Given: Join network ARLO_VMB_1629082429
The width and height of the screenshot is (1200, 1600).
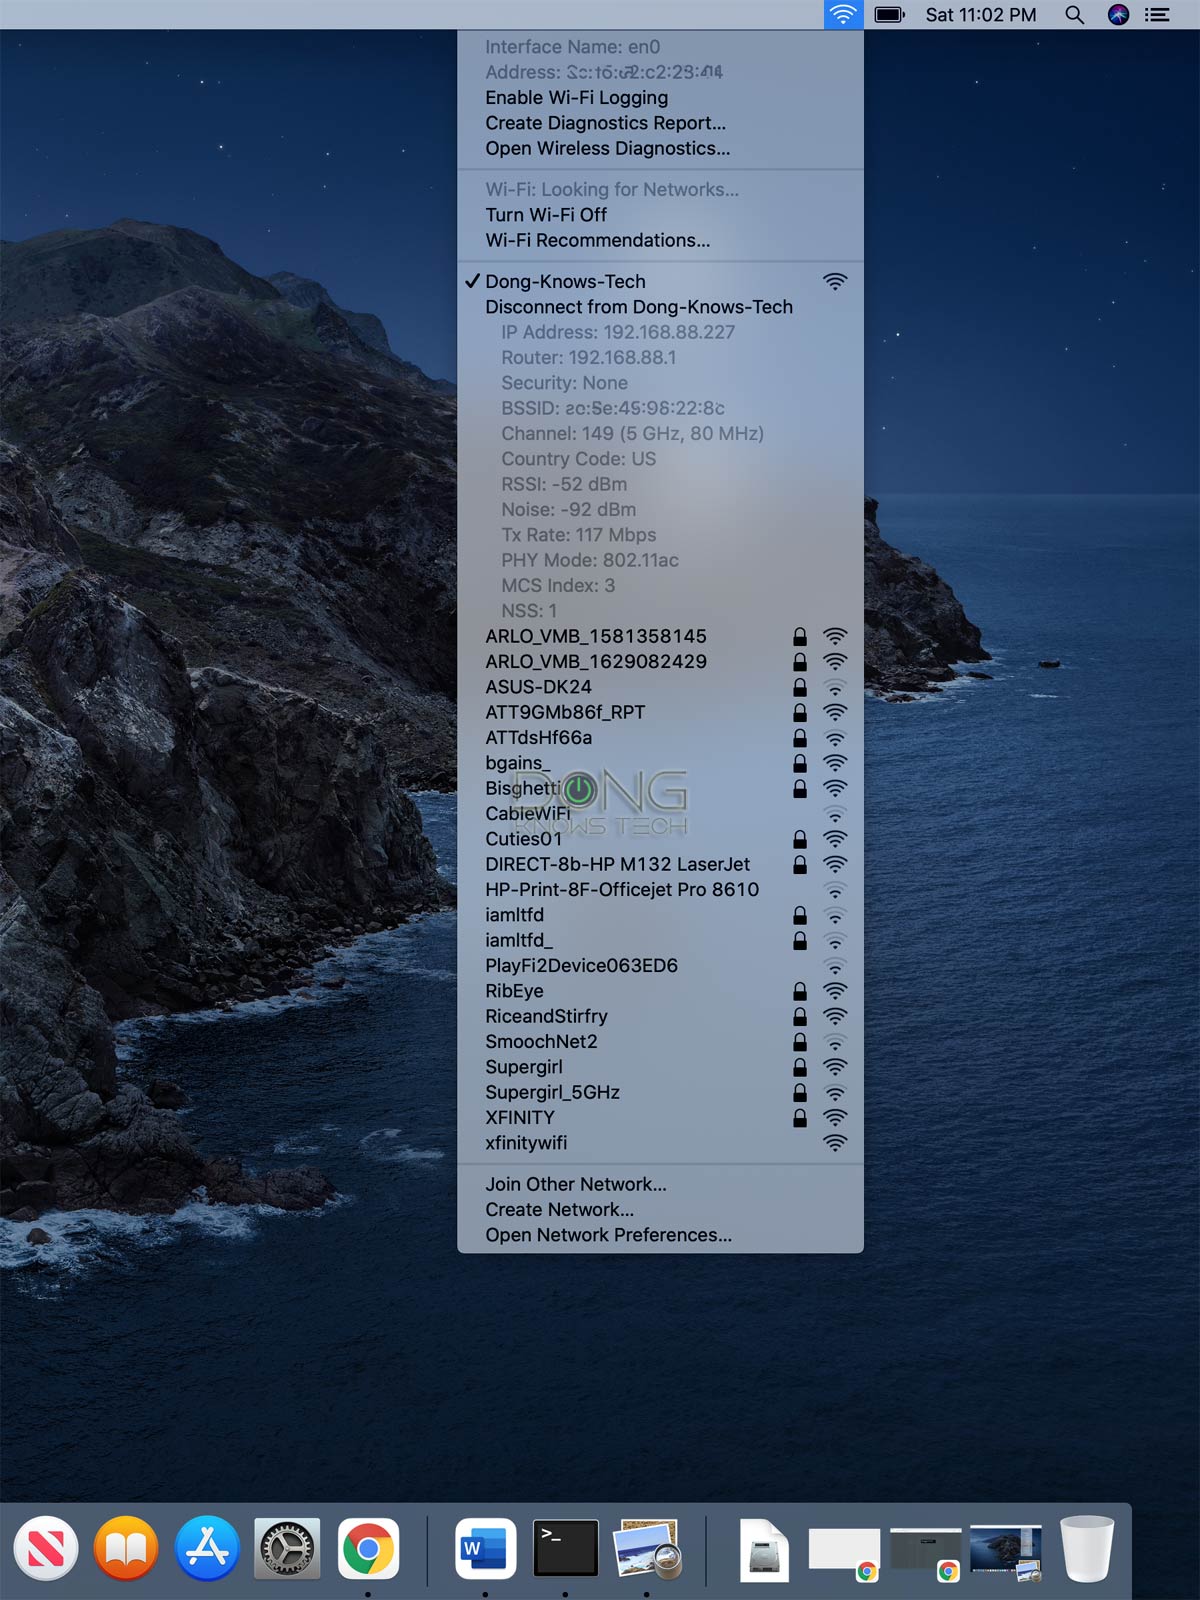Looking at the screenshot, I should 660,662.
